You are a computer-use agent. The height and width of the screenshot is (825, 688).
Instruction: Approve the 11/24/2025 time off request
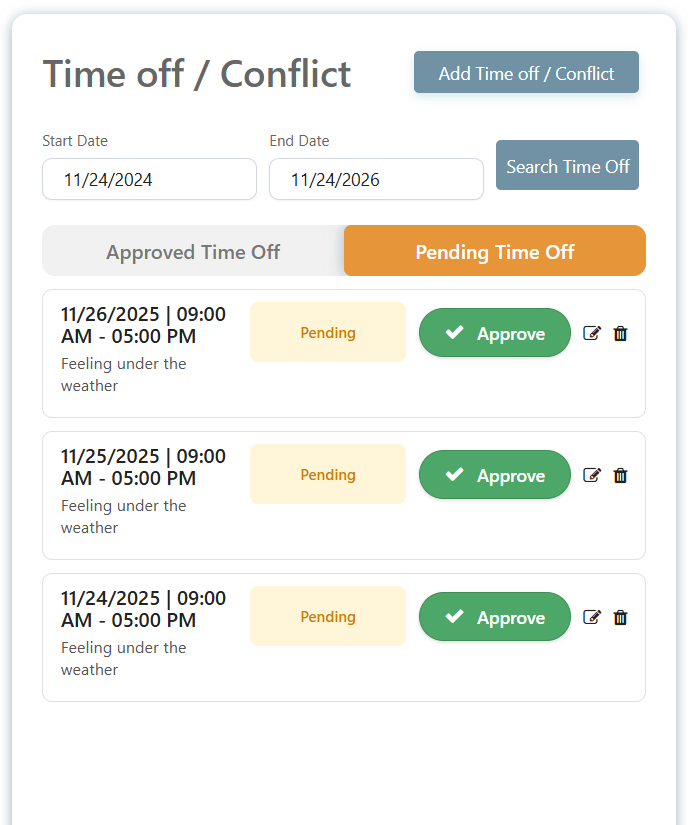tap(495, 617)
